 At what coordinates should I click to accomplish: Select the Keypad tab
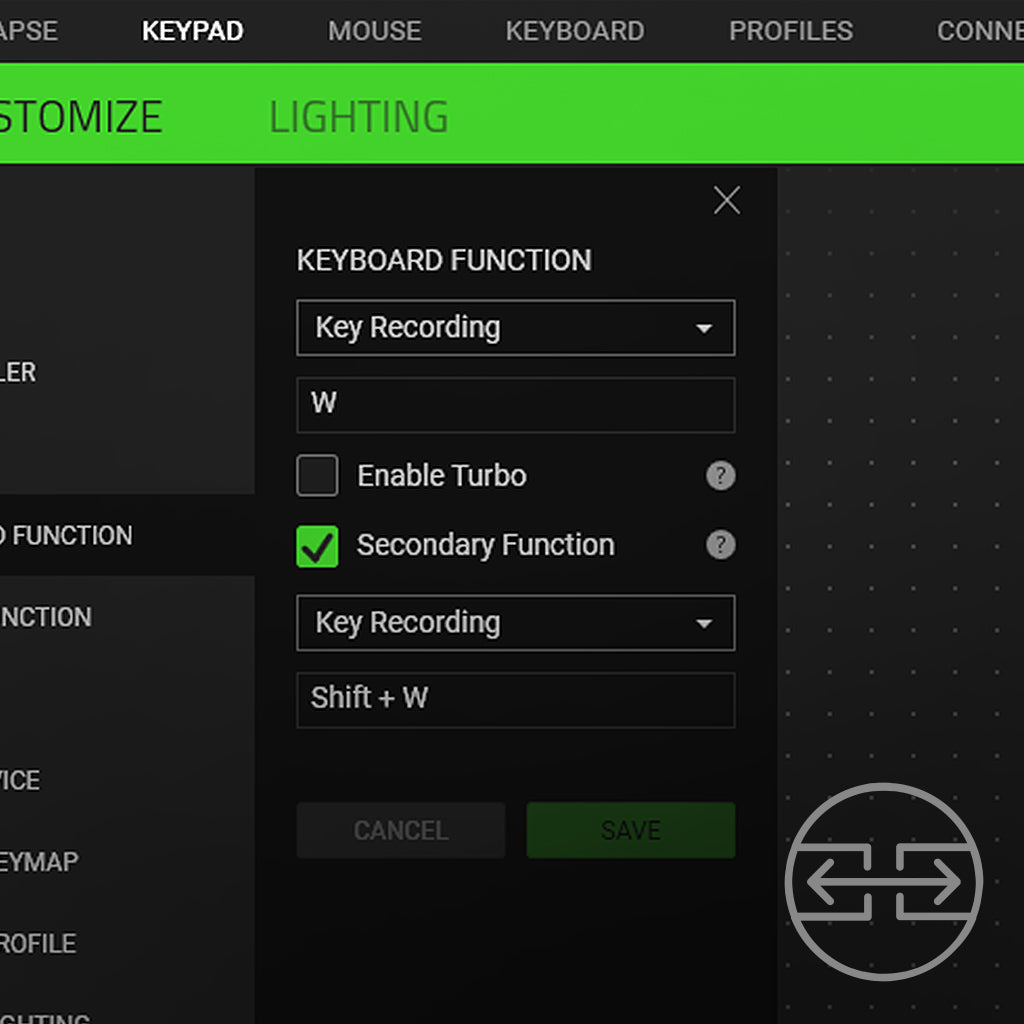tap(192, 31)
